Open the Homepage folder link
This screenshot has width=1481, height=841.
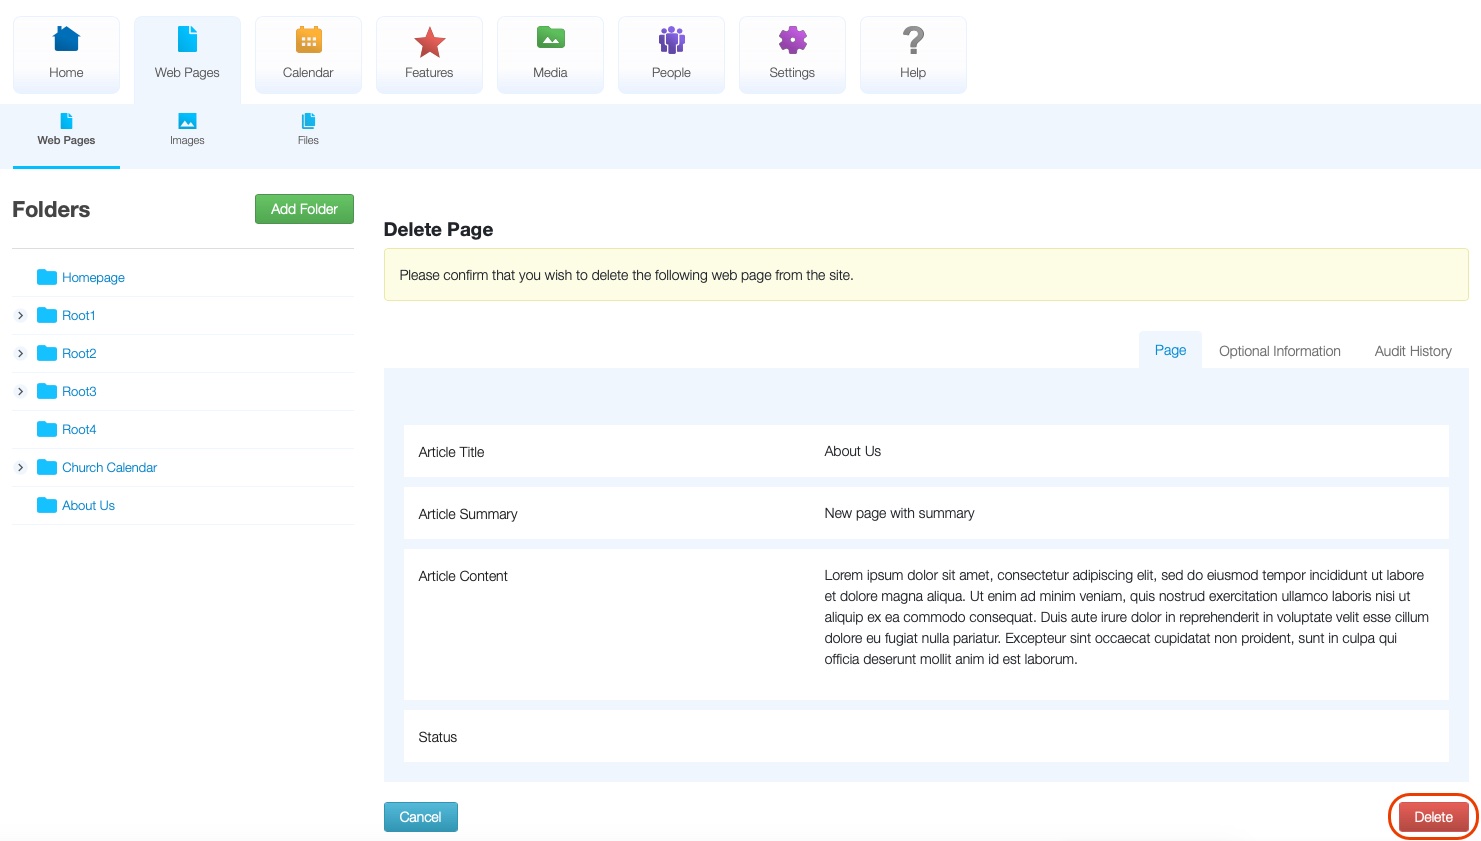[93, 277]
